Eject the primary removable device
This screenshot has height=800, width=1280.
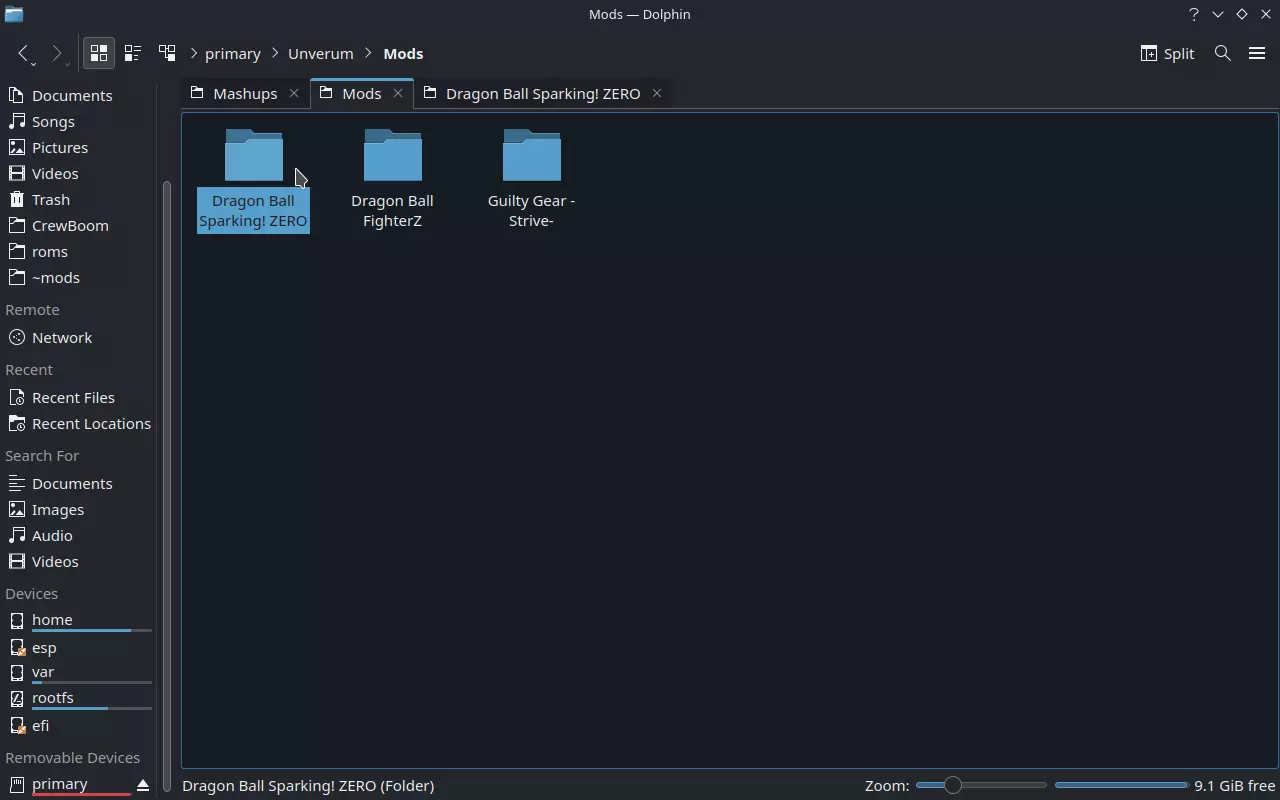pos(143,785)
